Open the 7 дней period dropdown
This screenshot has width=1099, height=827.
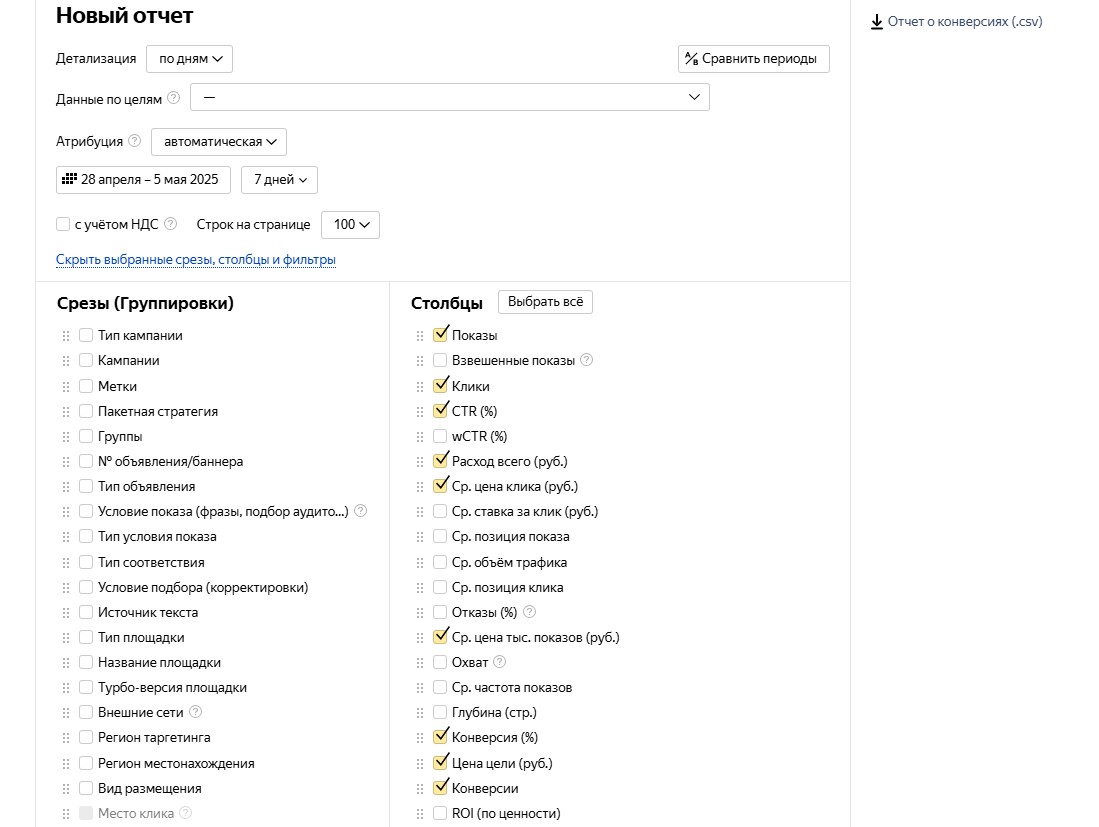280,180
